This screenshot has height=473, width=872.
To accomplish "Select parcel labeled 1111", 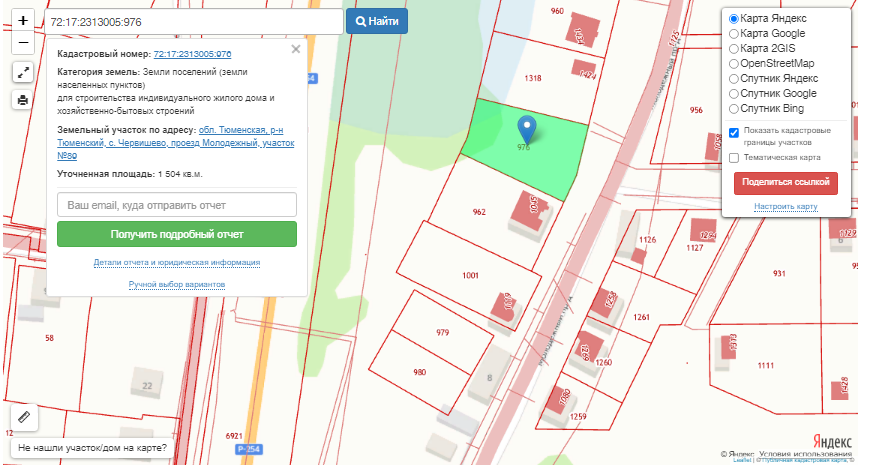I will tap(766, 365).
